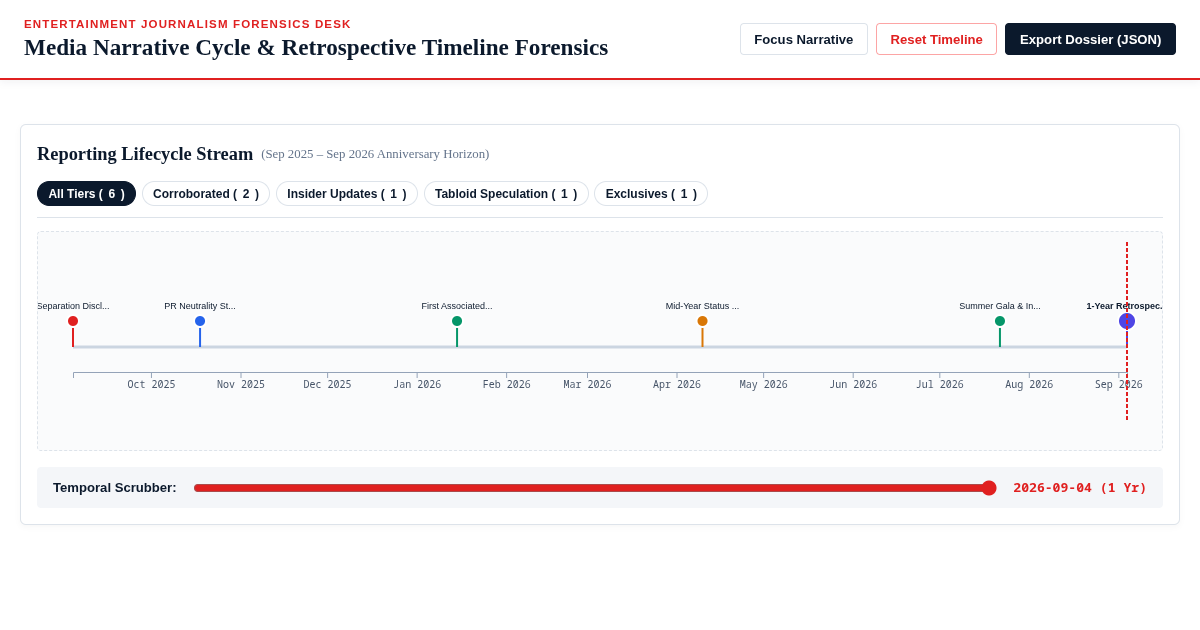Click the Jun 2026 axis label
Screen dimensions: 1200x630
pos(853,385)
